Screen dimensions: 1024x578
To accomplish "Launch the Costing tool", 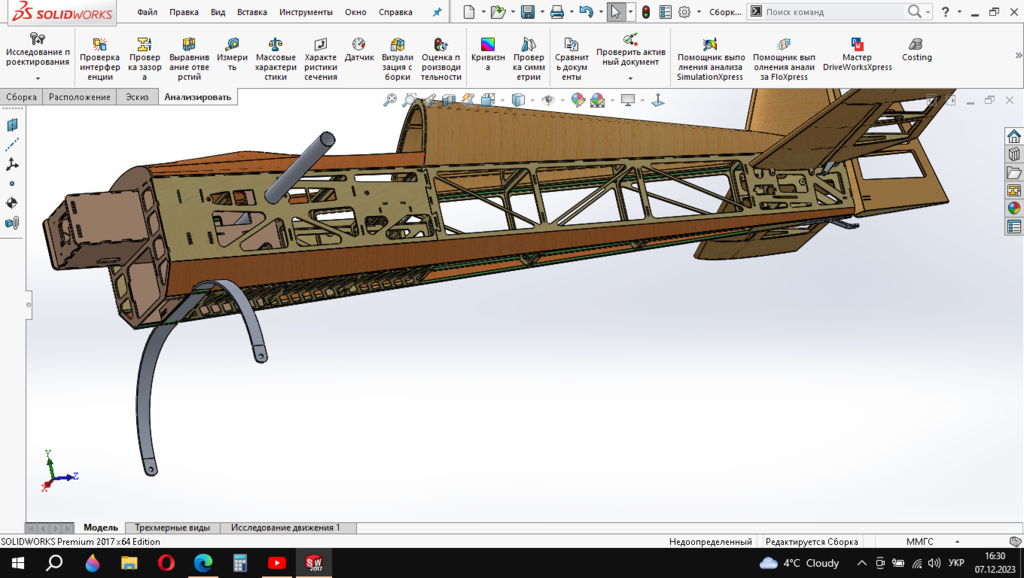I will click(x=916, y=51).
